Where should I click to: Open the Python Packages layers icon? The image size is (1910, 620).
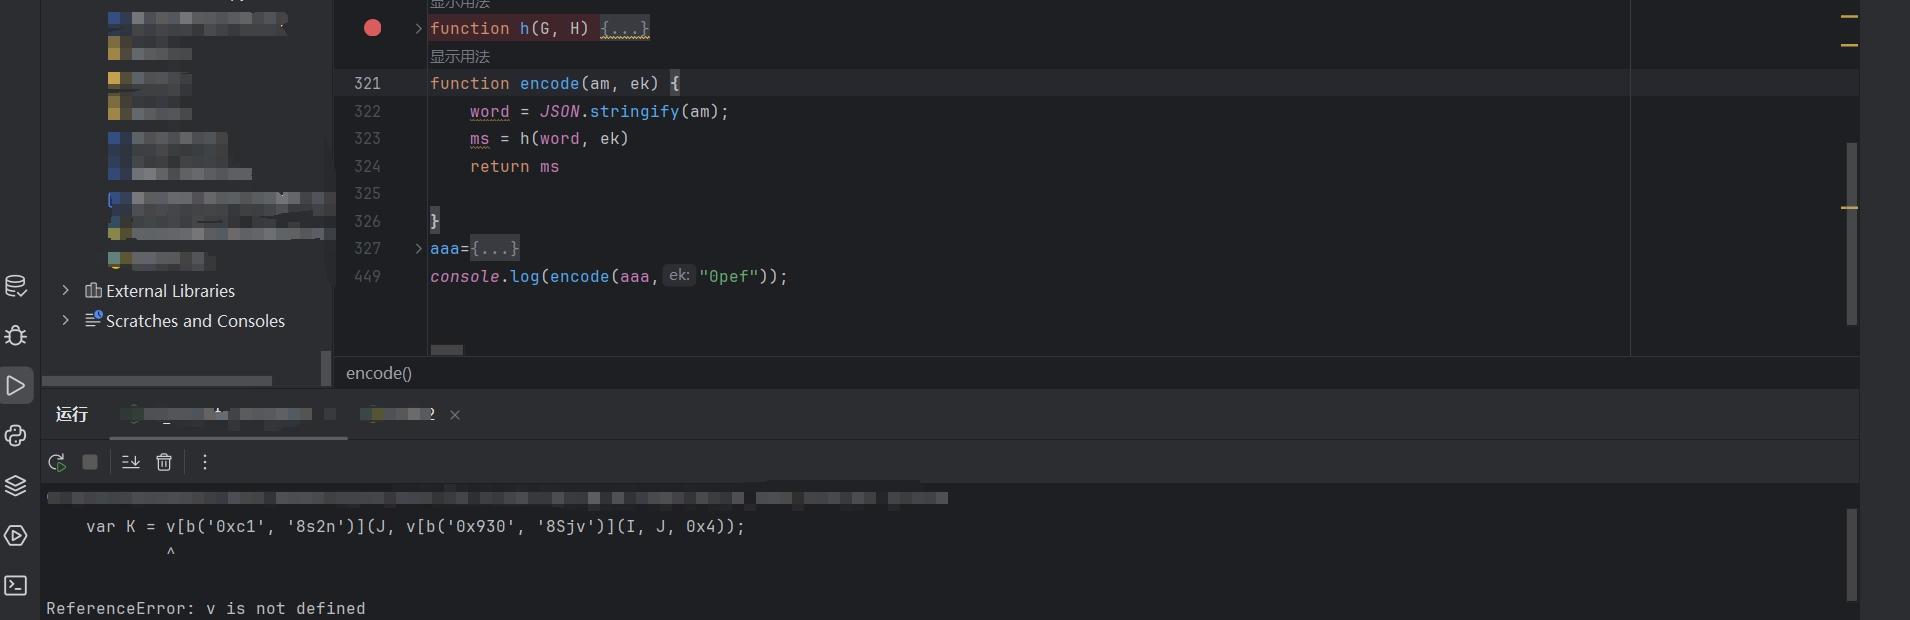(16, 485)
